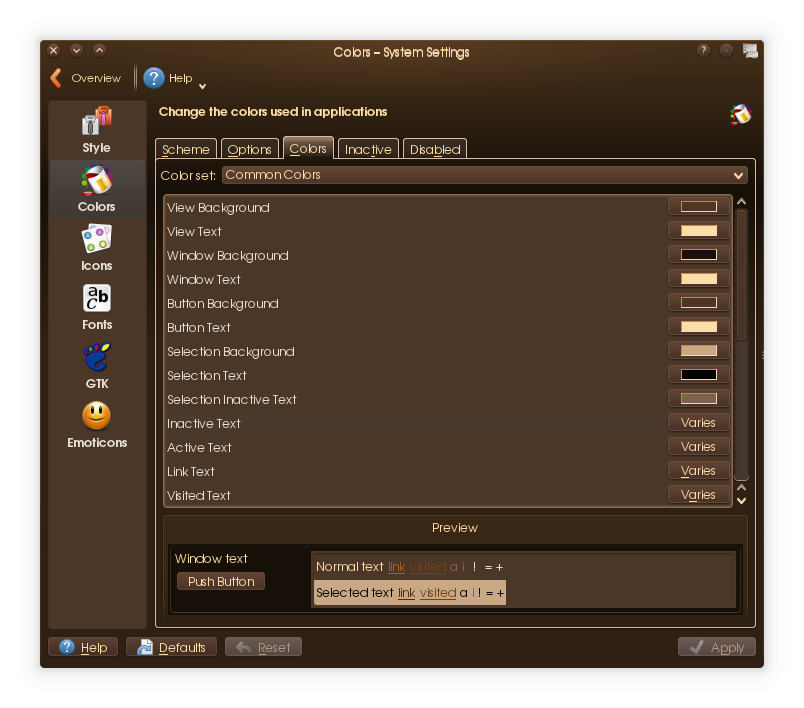Click the Visited Text row label

pos(199,495)
